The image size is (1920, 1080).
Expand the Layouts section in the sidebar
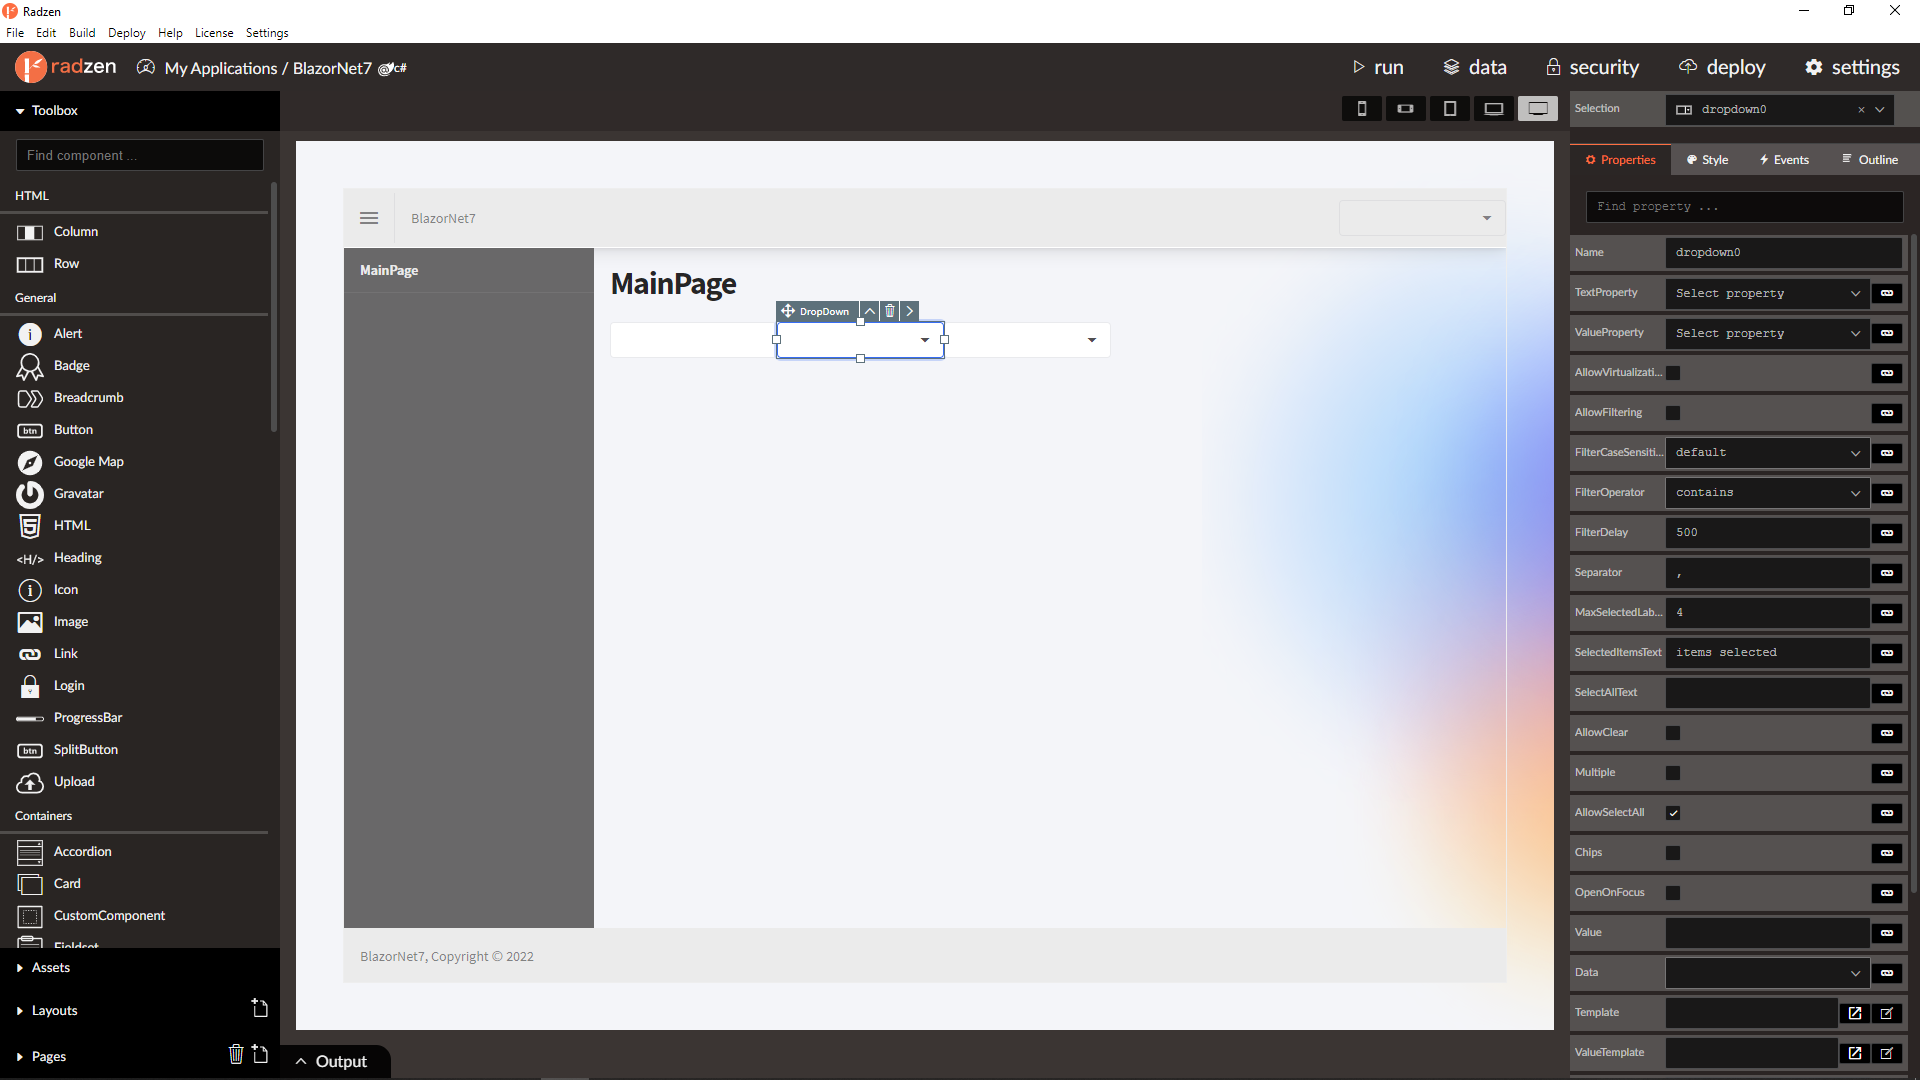point(55,1010)
